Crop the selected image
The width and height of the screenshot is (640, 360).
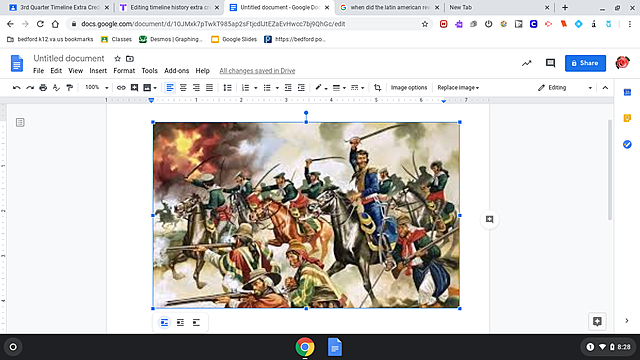(378, 87)
